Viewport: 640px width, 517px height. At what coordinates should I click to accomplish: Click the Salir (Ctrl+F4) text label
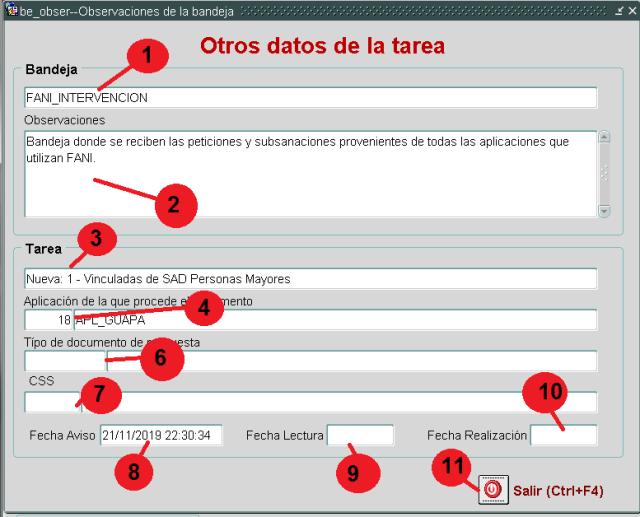pos(558,491)
